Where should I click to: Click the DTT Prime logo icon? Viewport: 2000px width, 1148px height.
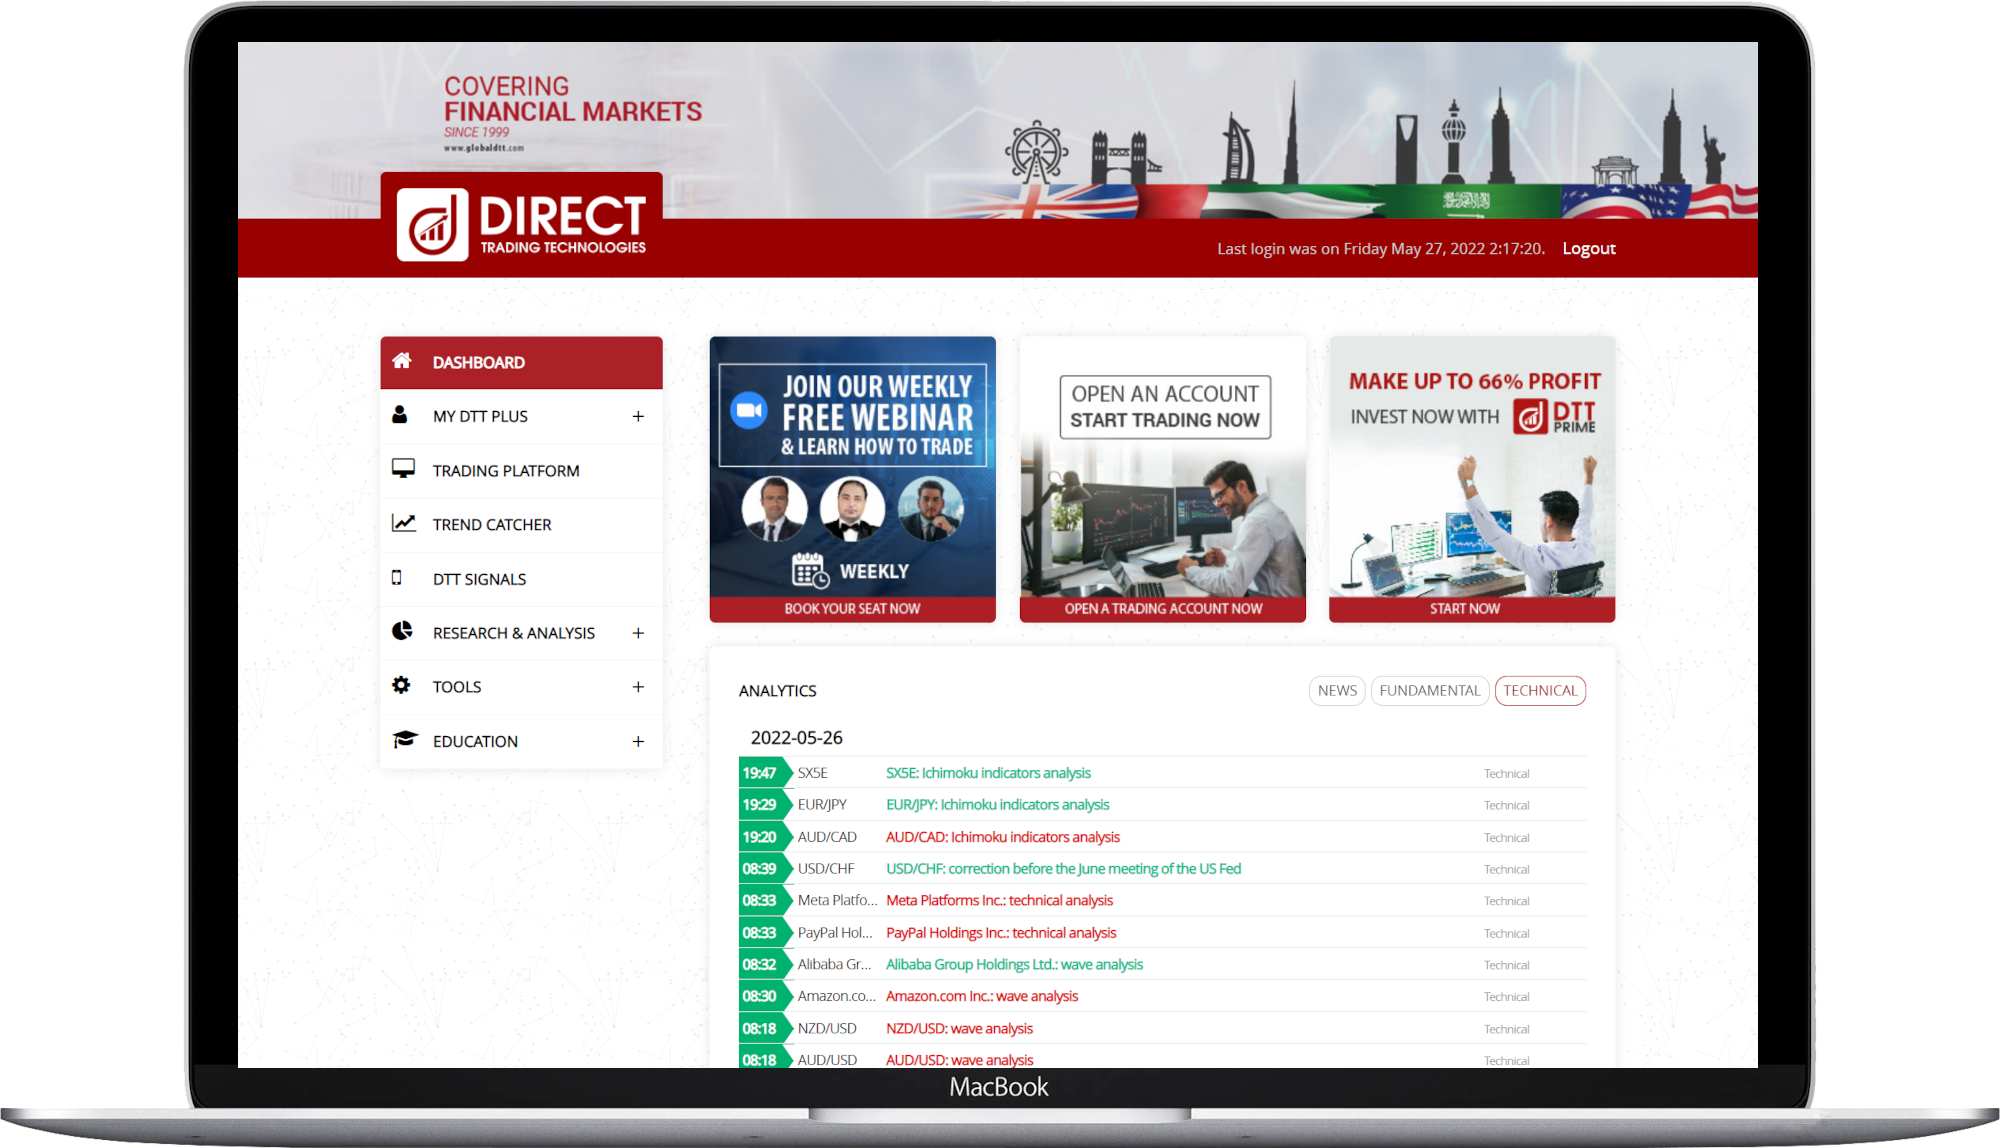[1531, 416]
